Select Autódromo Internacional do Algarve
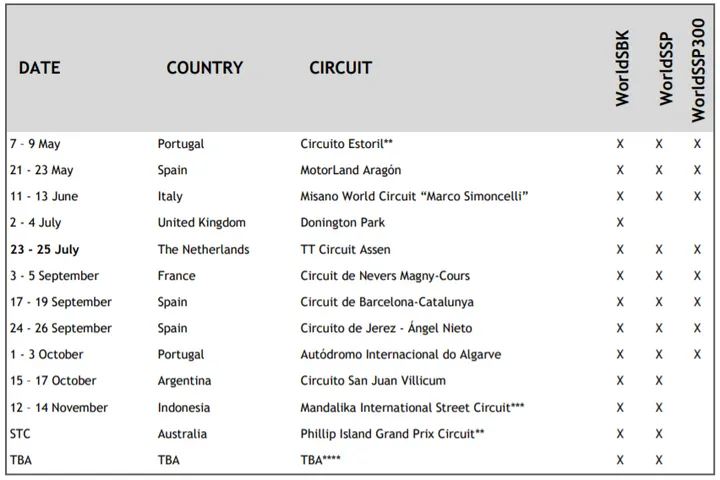This screenshot has height=480, width=720. click(401, 355)
